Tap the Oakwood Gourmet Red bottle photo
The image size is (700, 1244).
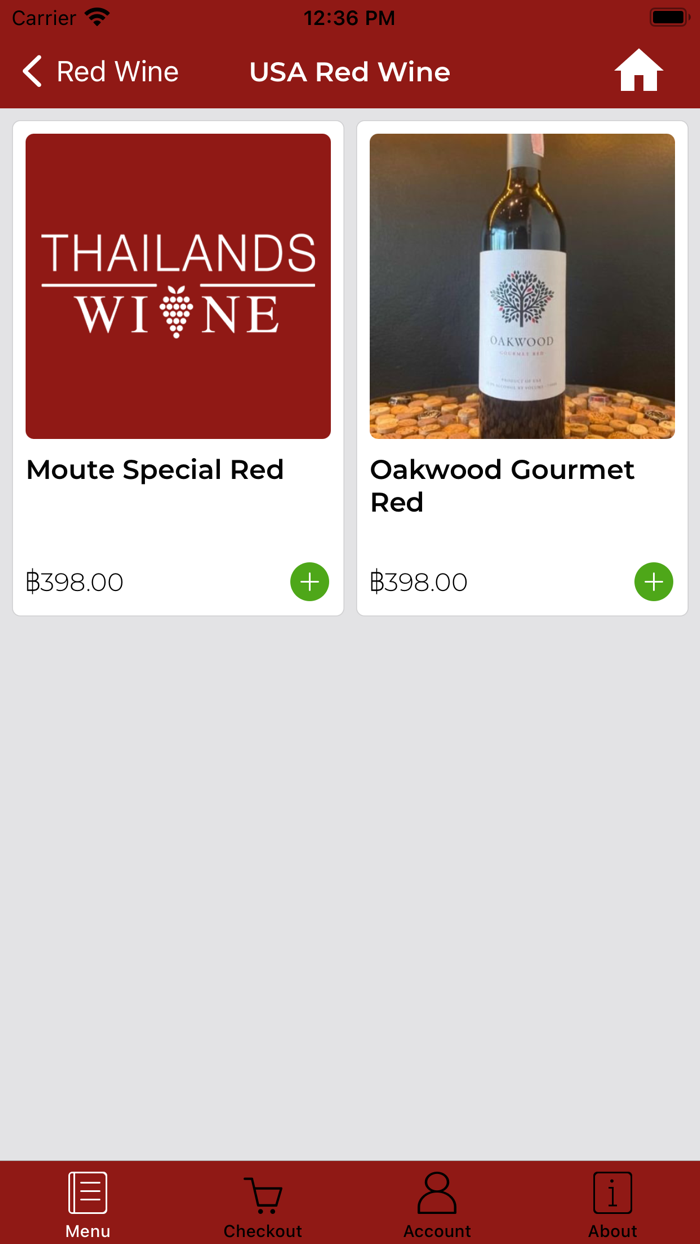click(x=522, y=286)
